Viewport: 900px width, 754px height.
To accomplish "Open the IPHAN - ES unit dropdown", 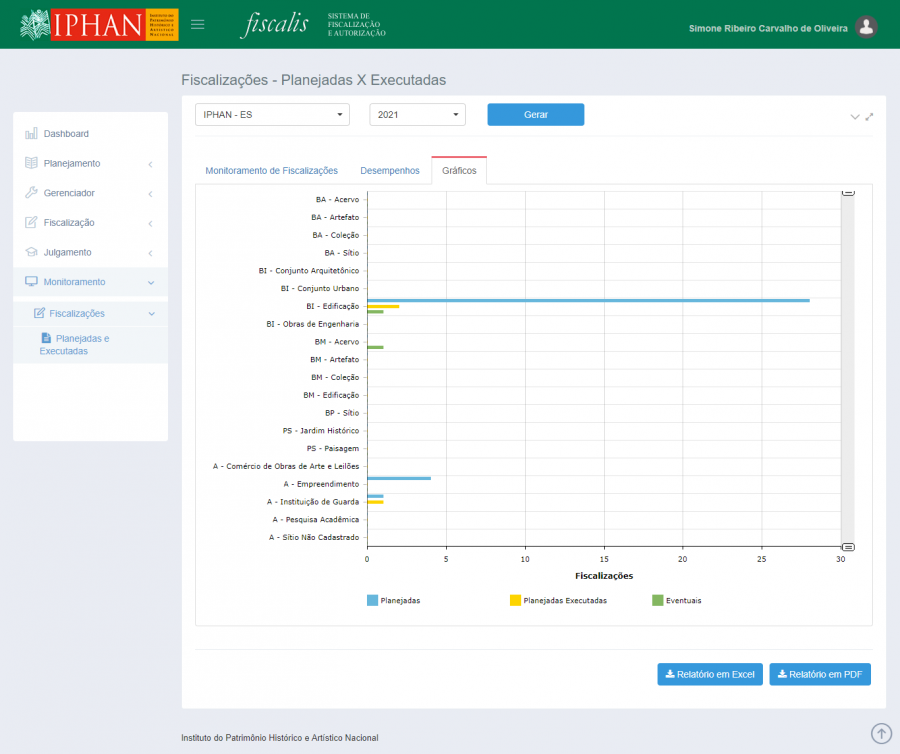I will click(272, 115).
